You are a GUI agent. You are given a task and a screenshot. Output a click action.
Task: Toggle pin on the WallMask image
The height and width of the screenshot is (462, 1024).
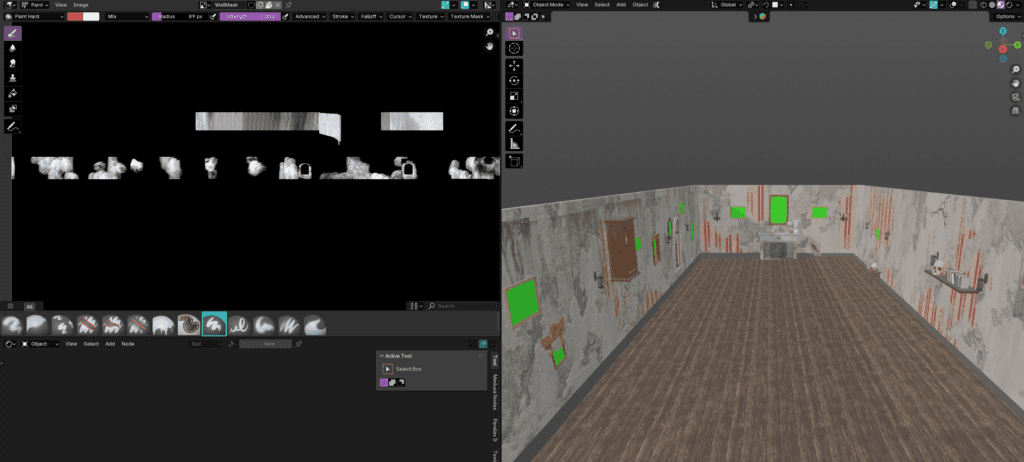point(289,5)
